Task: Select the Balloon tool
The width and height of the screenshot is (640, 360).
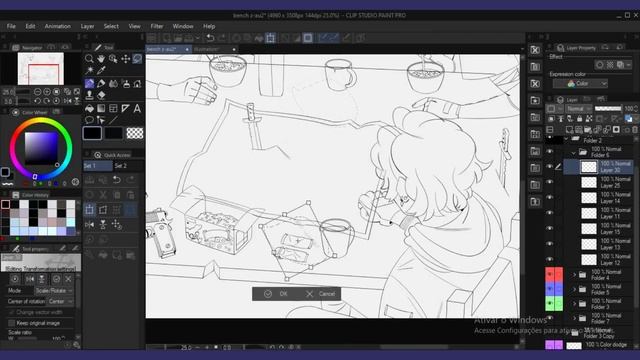Action: coord(89,120)
